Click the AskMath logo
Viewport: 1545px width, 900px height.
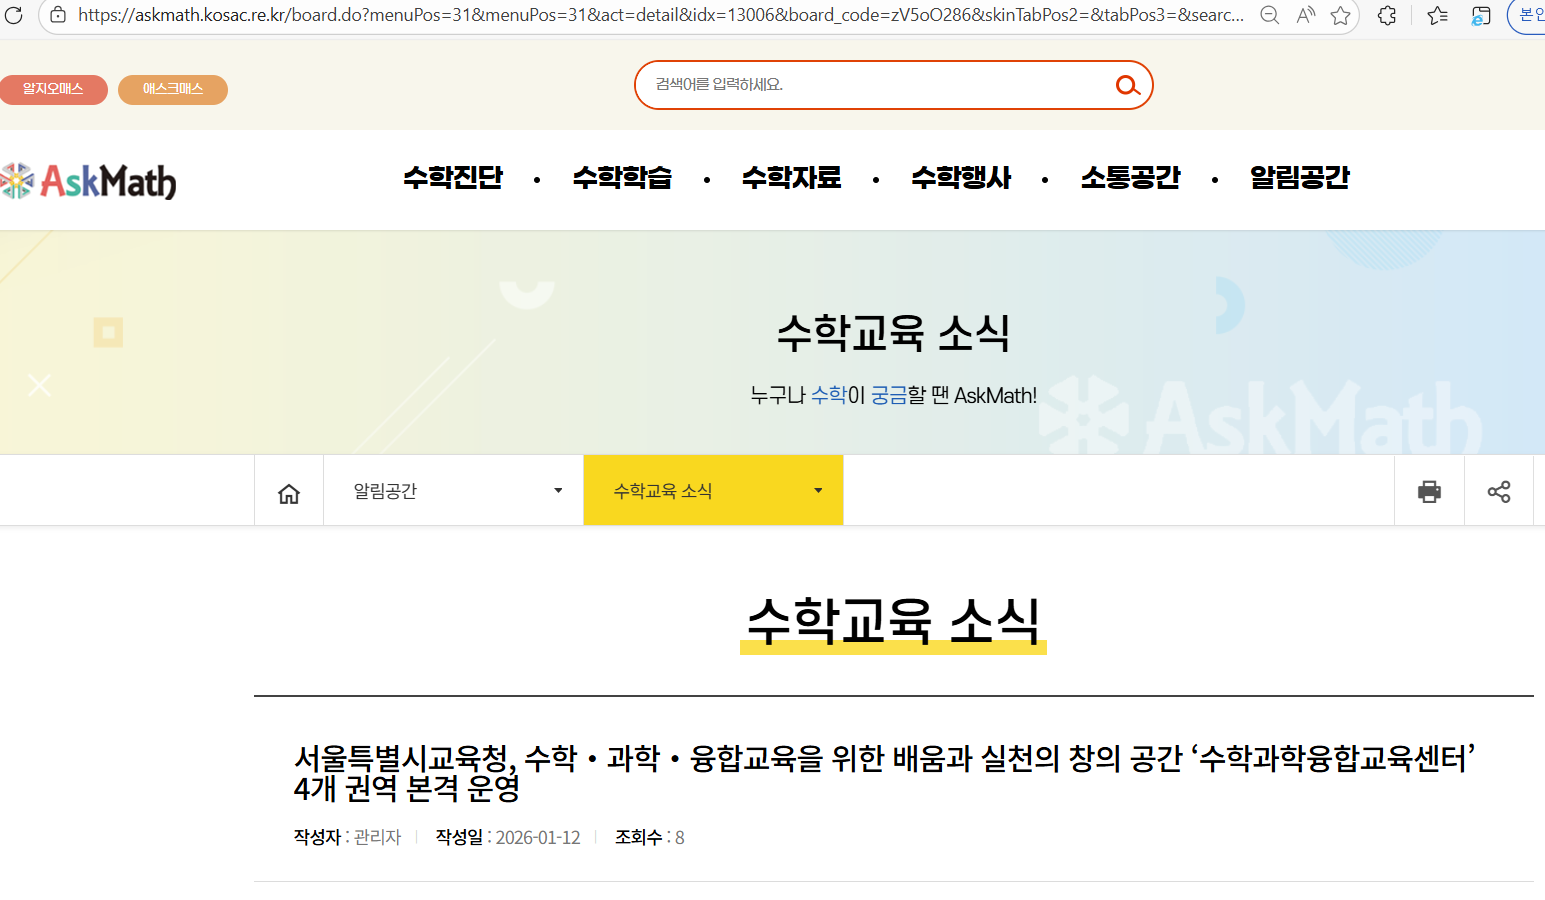(90, 181)
